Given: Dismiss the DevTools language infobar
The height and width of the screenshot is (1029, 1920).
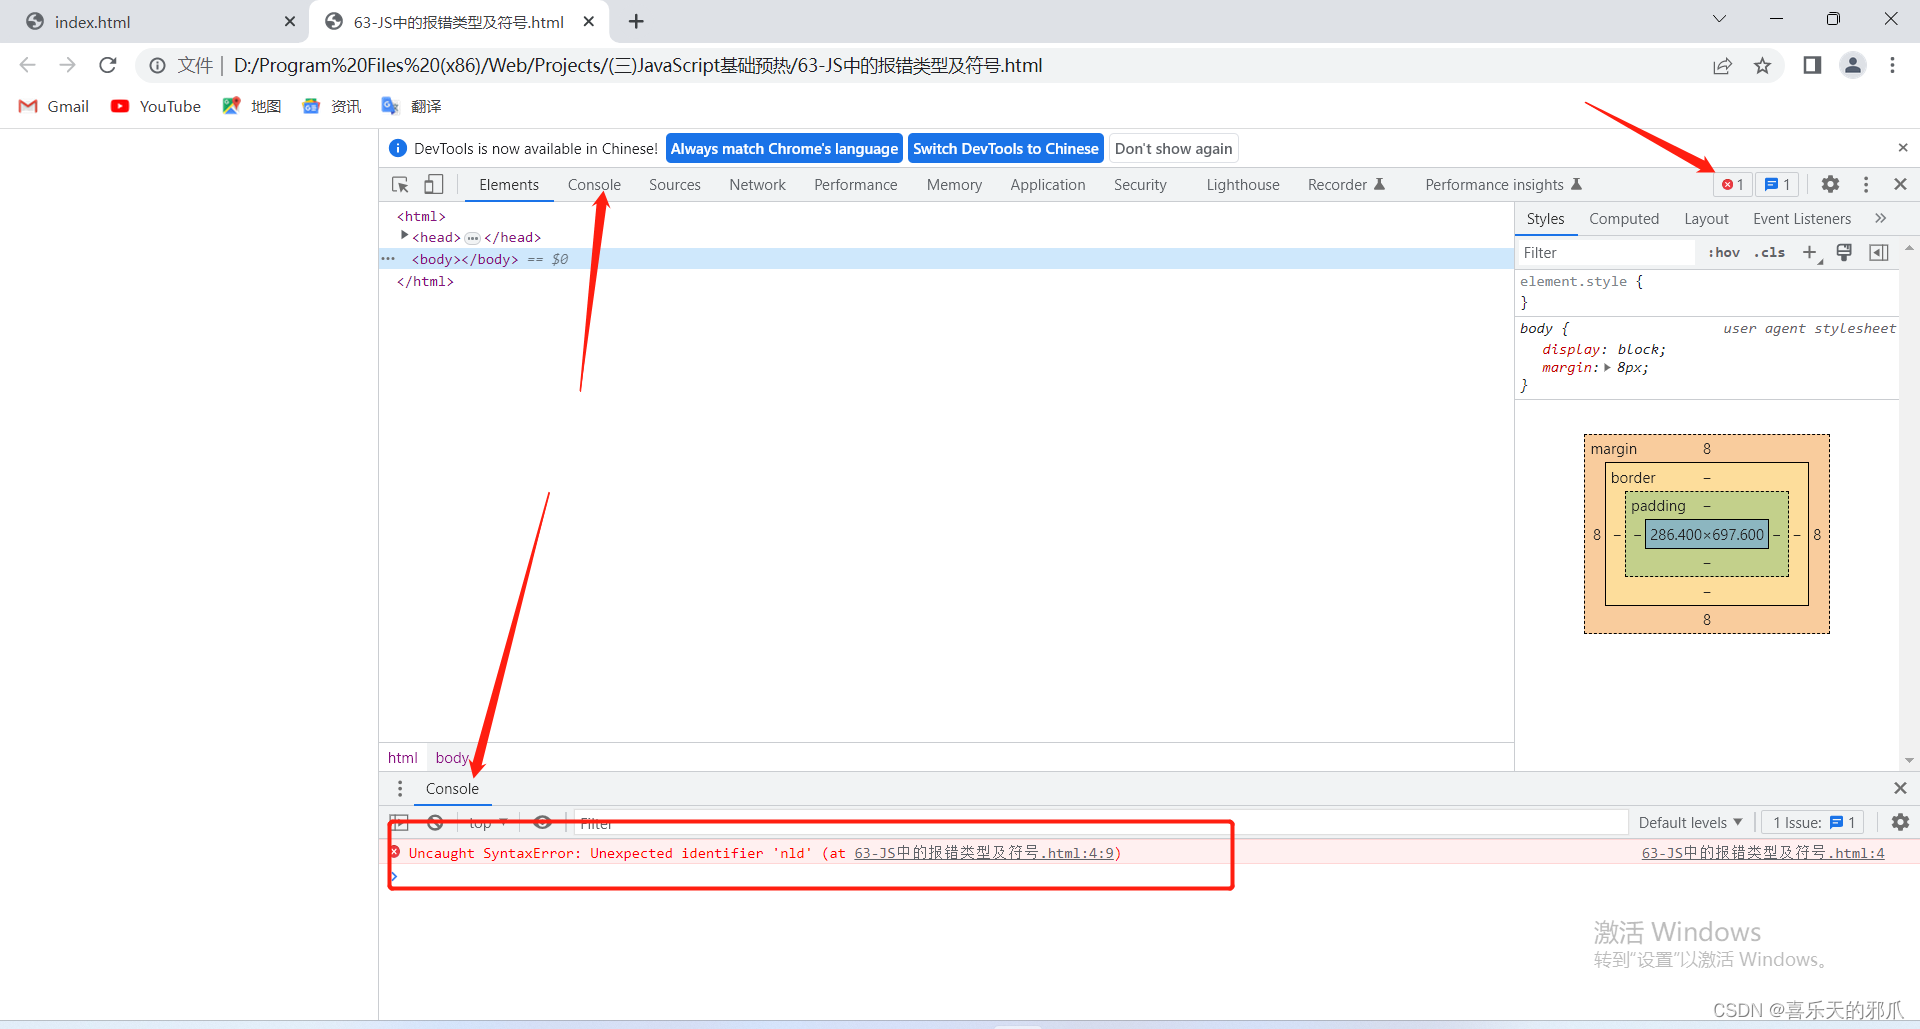Looking at the screenshot, I should tap(1903, 148).
